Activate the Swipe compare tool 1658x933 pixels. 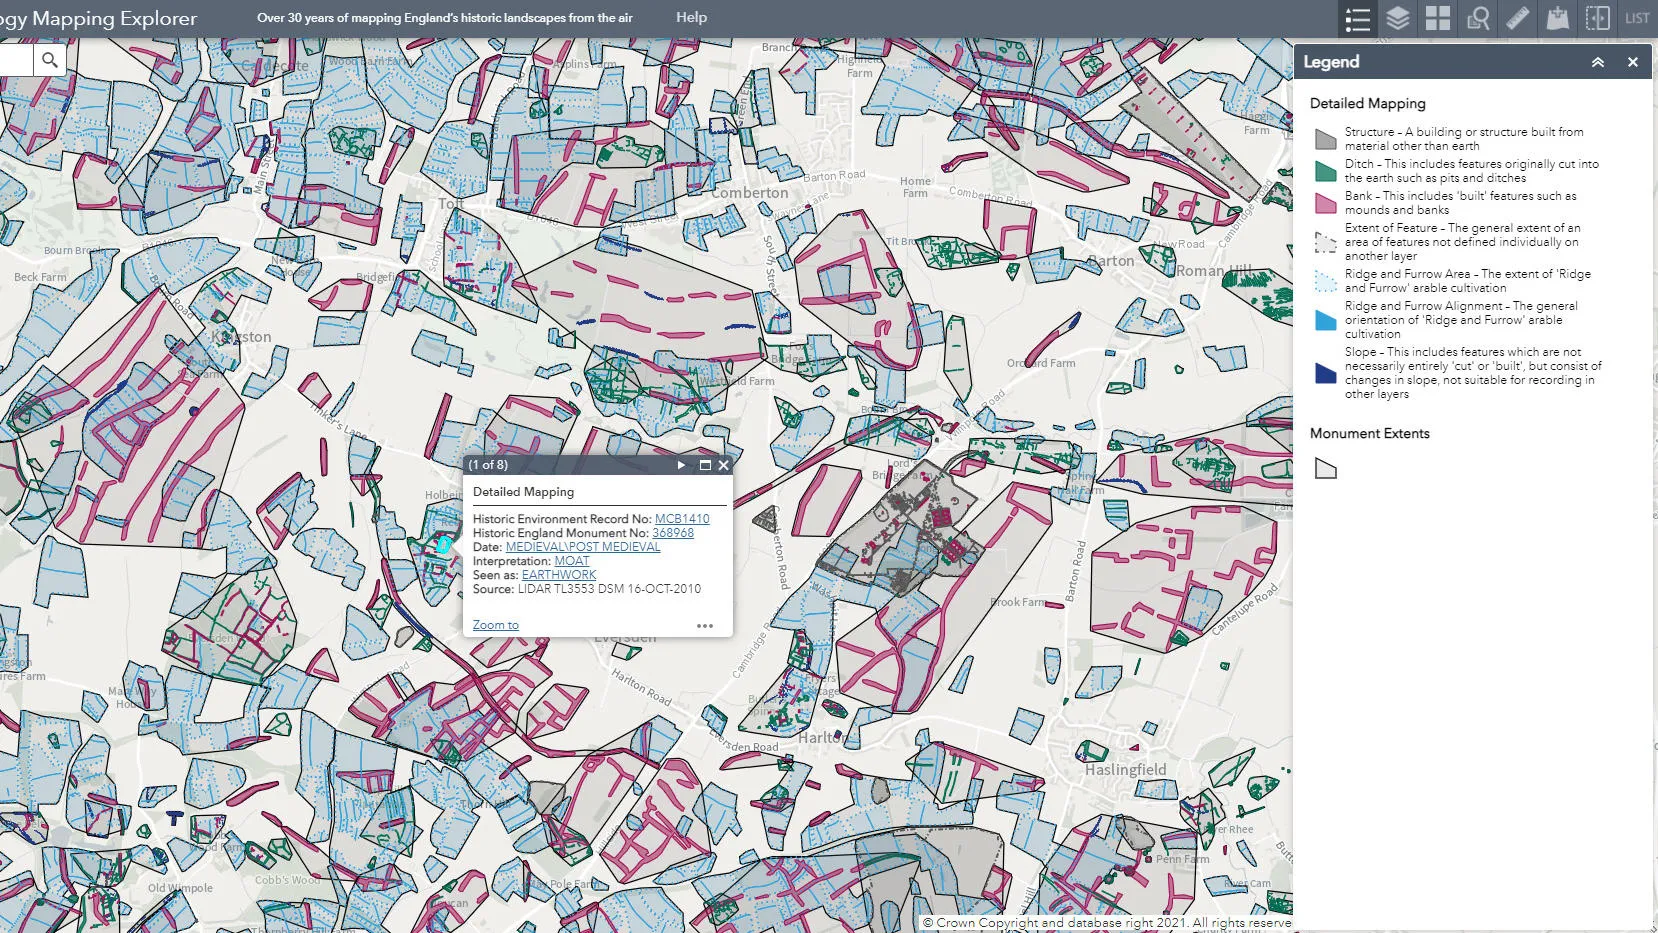[x=1597, y=19]
